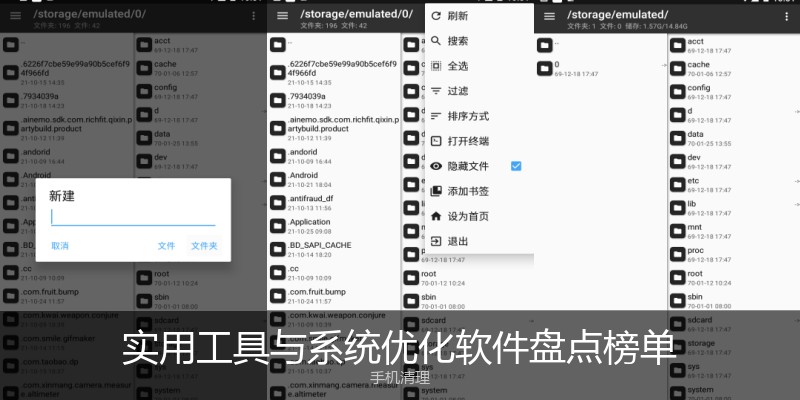
Task: Click 文件 button in 新建 dialog
Action: point(166,246)
